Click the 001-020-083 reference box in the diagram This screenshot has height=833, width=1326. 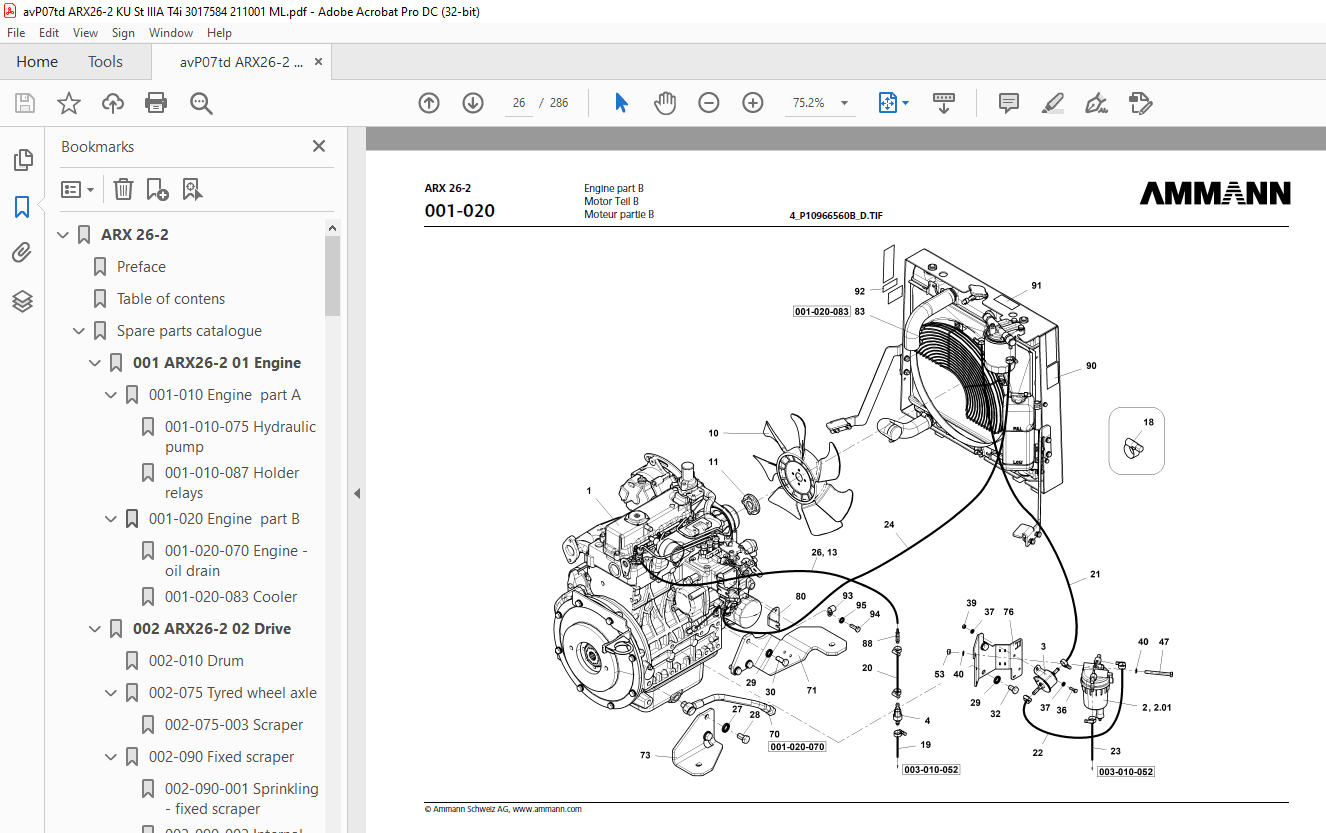[822, 312]
